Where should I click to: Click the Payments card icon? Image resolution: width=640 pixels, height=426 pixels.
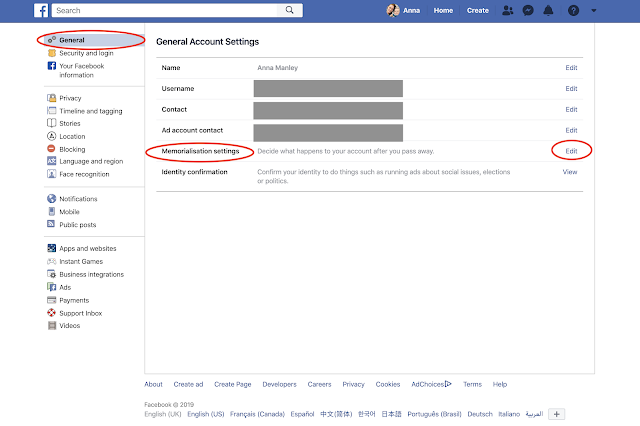(x=51, y=300)
